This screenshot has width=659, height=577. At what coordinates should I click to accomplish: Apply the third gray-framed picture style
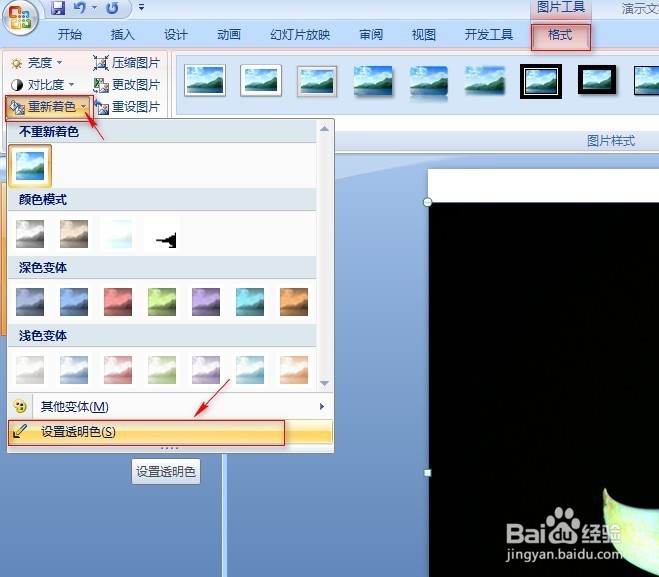click(x=317, y=81)
